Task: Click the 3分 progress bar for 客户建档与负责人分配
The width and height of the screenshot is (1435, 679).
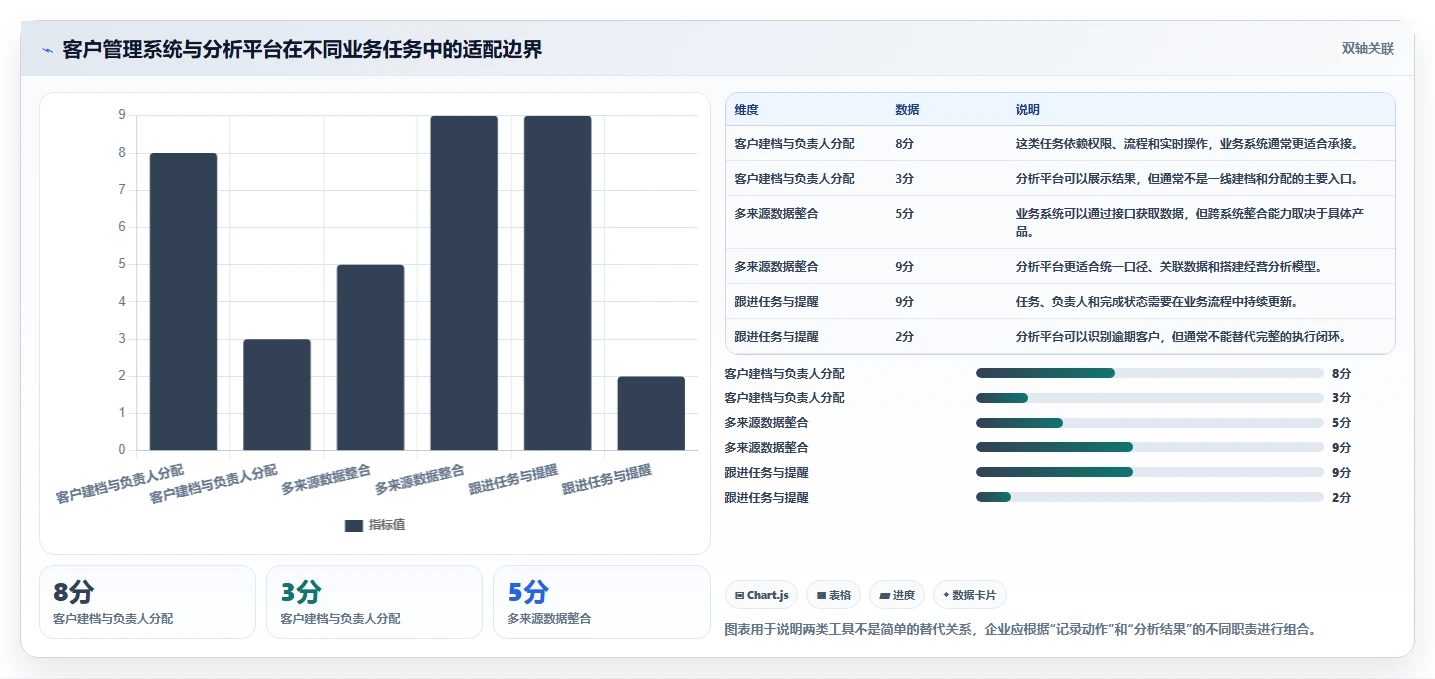Action: (1150, 398)
